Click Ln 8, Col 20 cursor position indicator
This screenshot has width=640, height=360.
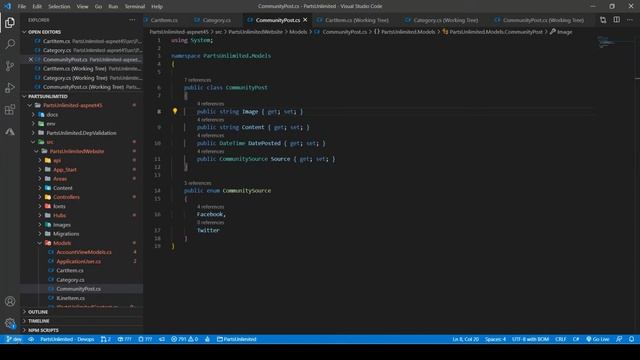pos(465,339)
